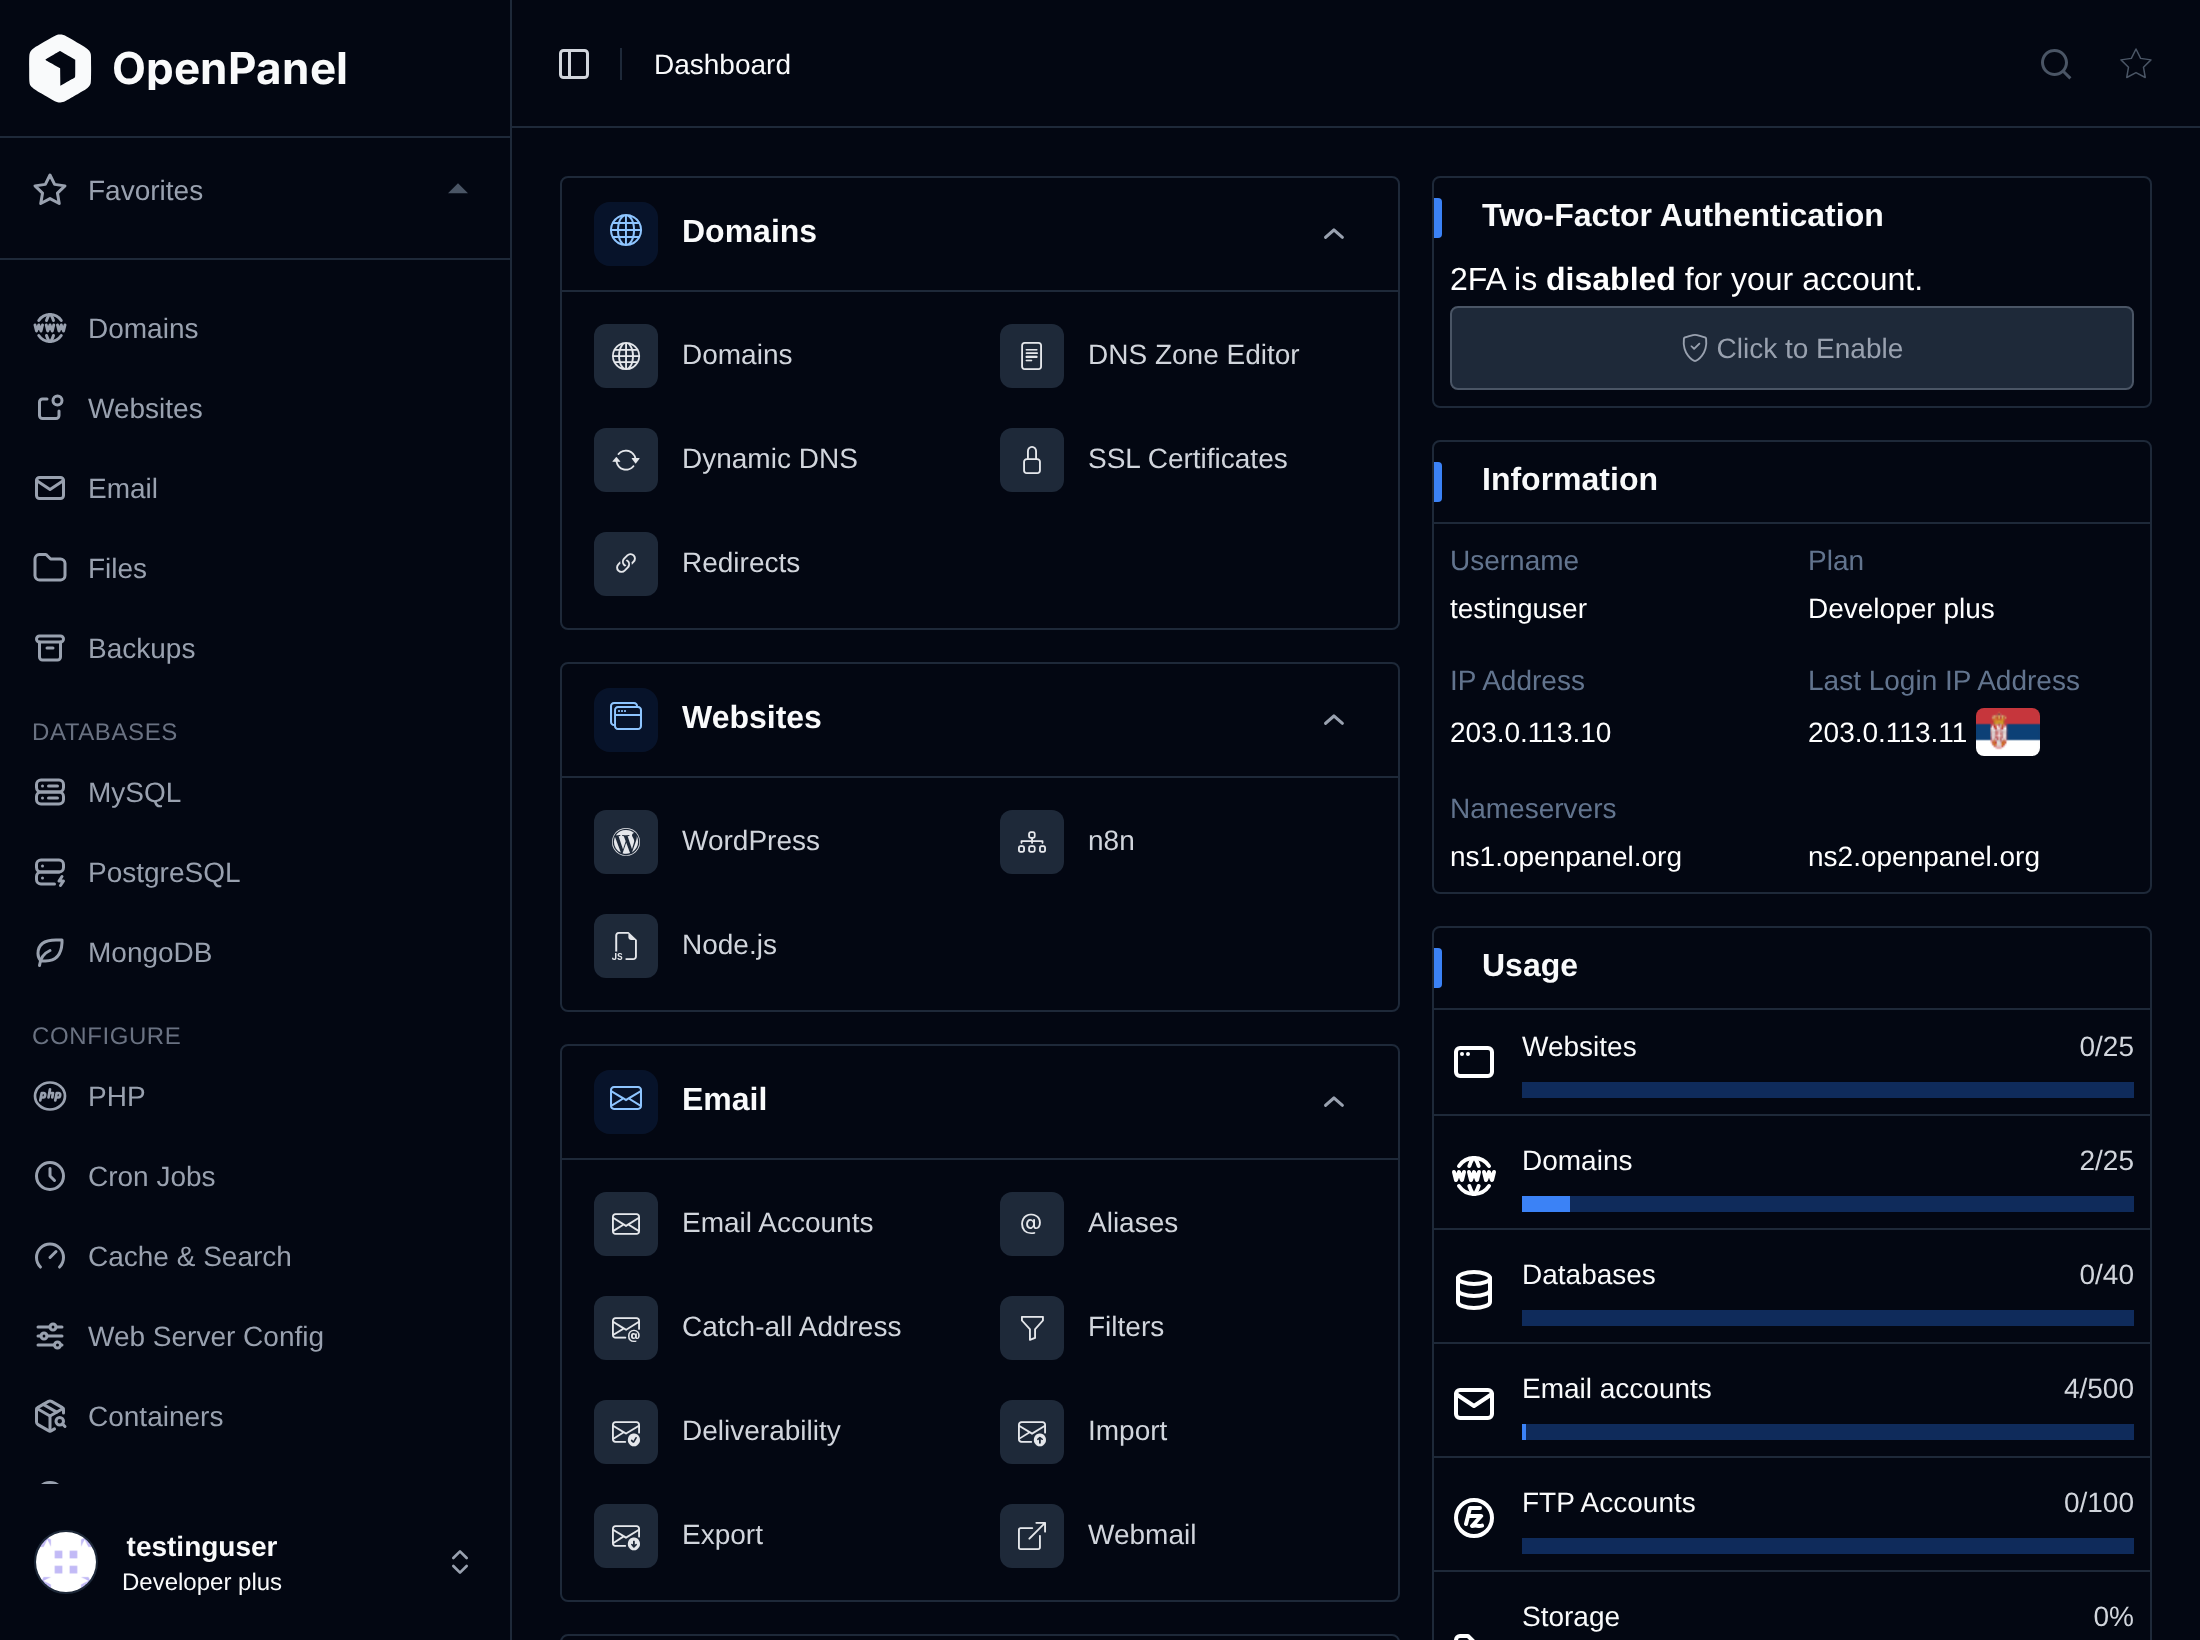Open MySQL in the sidebar
This screenshot has height=1640, width=2200.
pos(255,792)
